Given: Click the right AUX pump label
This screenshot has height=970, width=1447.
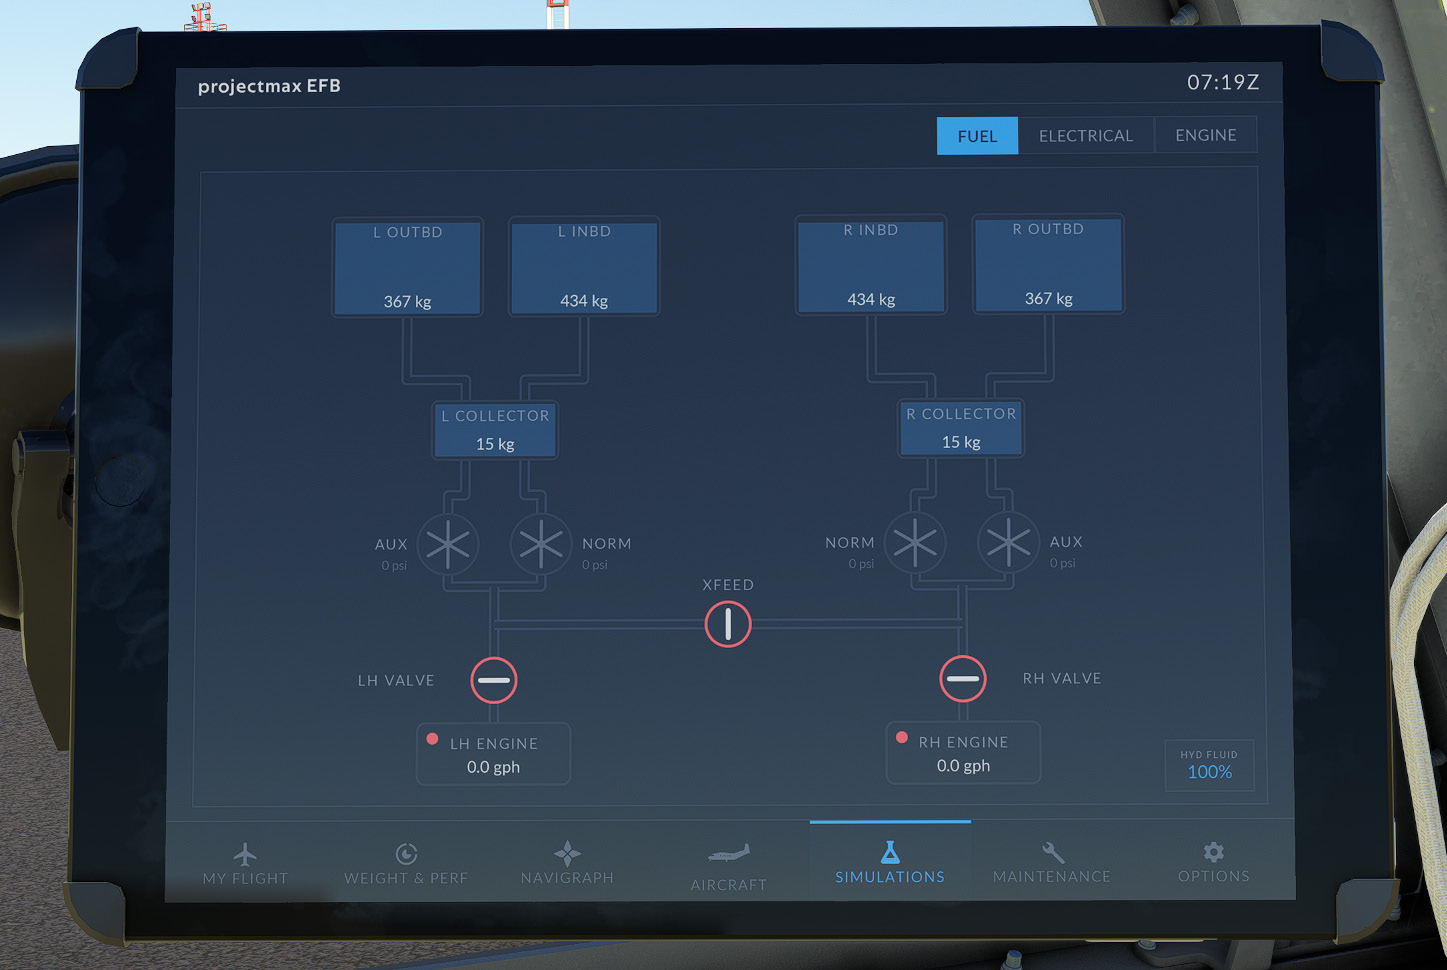Looking at the screenshot, I should (x=1066, y=542).
